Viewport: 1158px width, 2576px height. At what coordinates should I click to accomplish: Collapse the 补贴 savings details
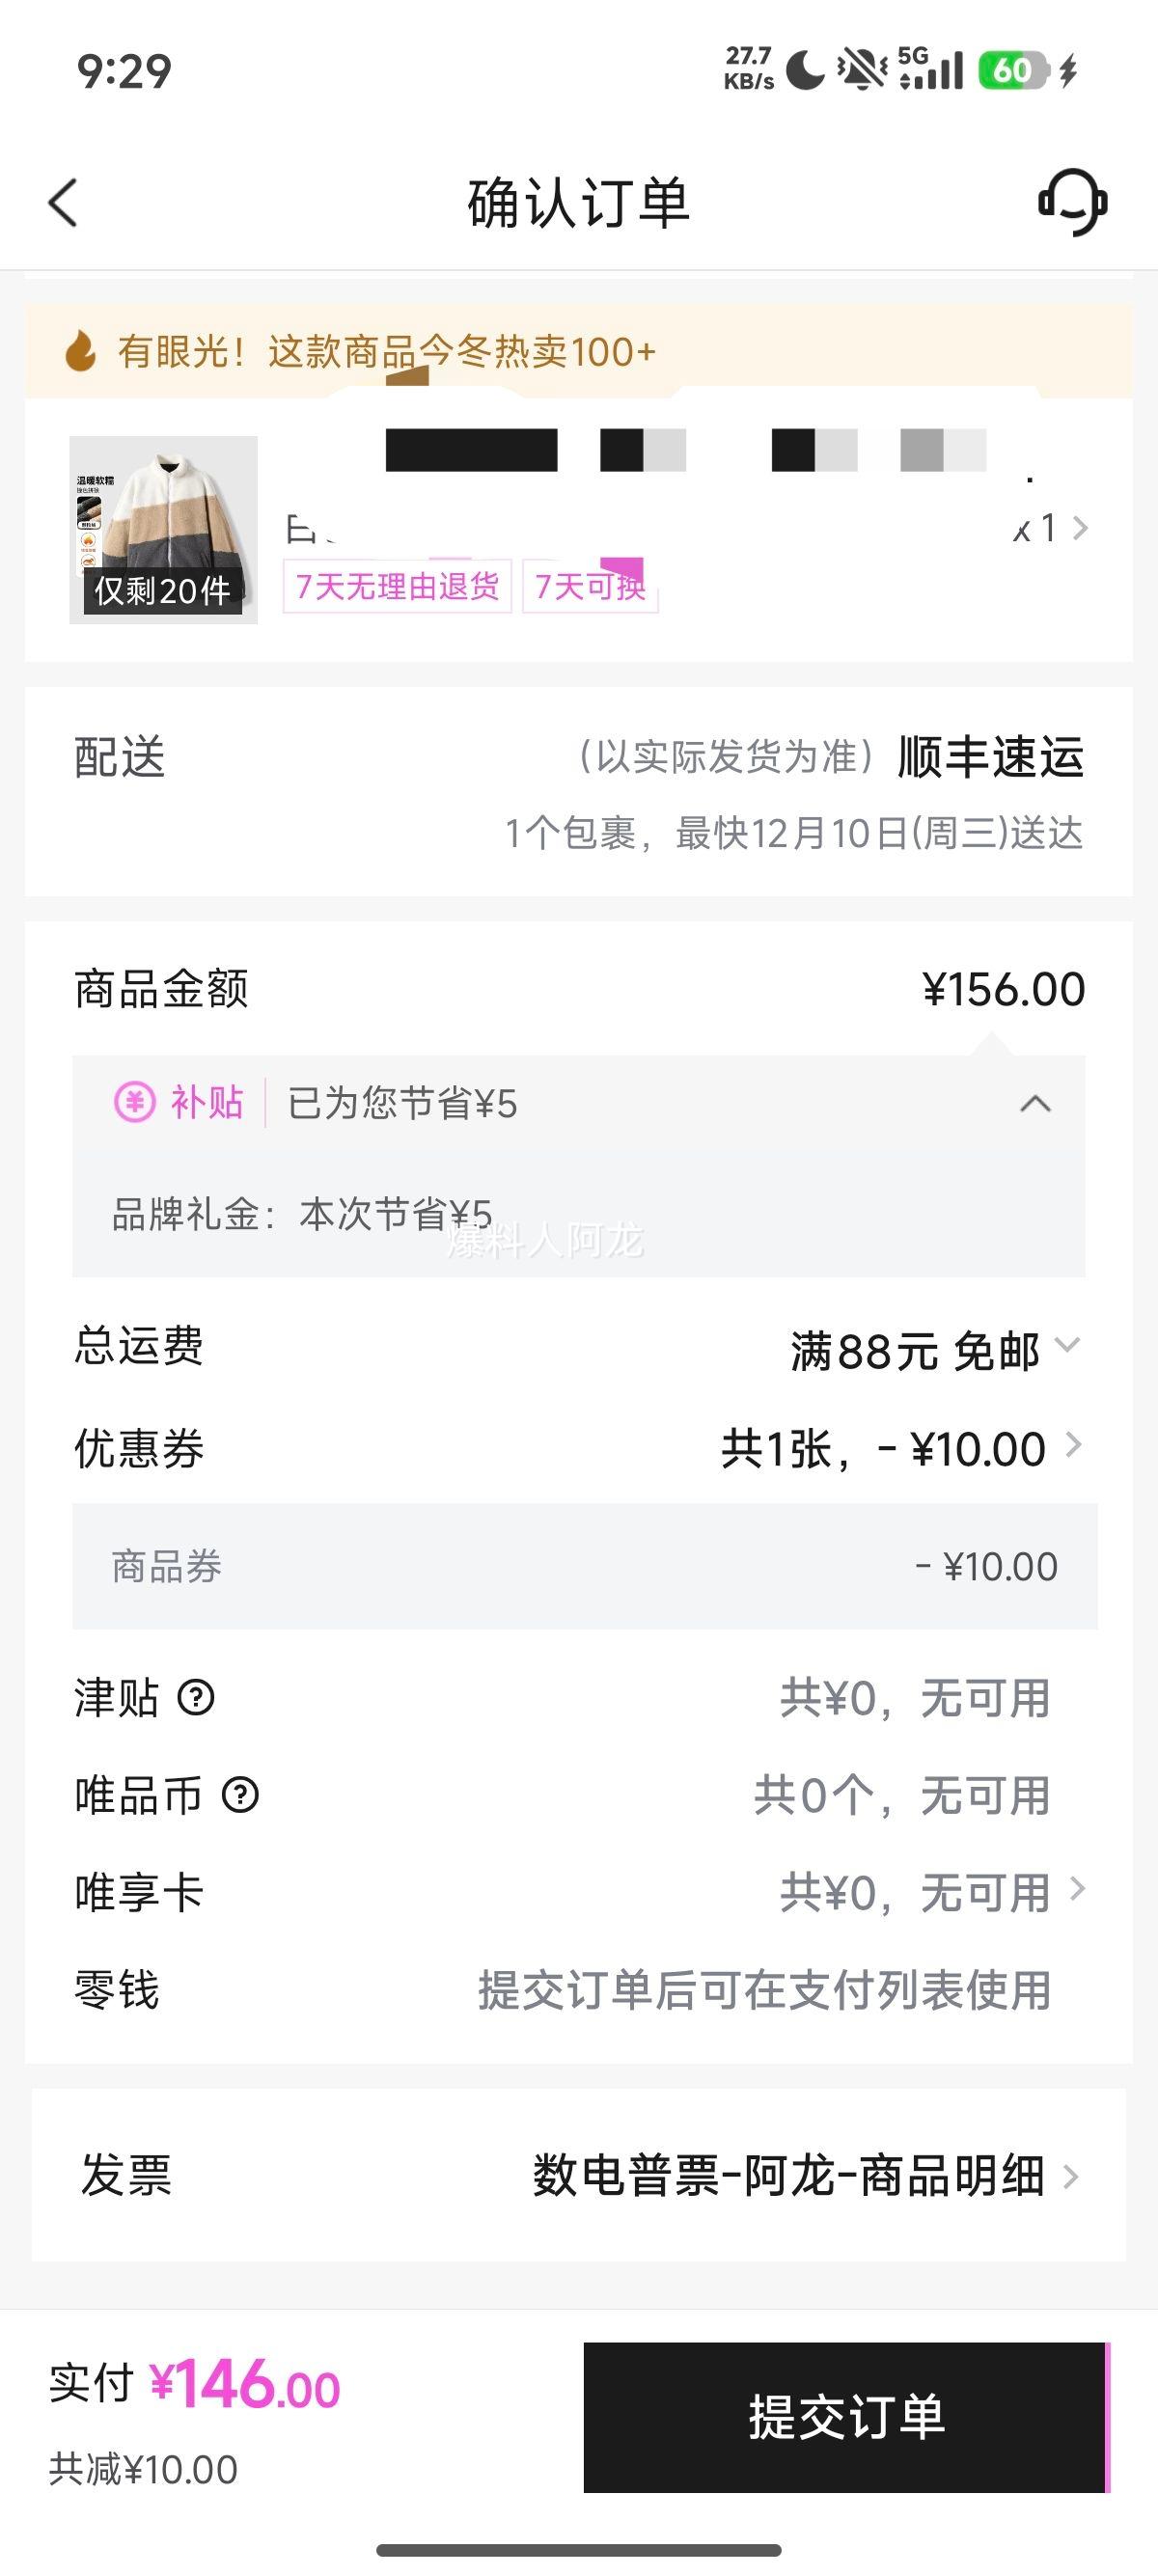click(1035, 1104)
